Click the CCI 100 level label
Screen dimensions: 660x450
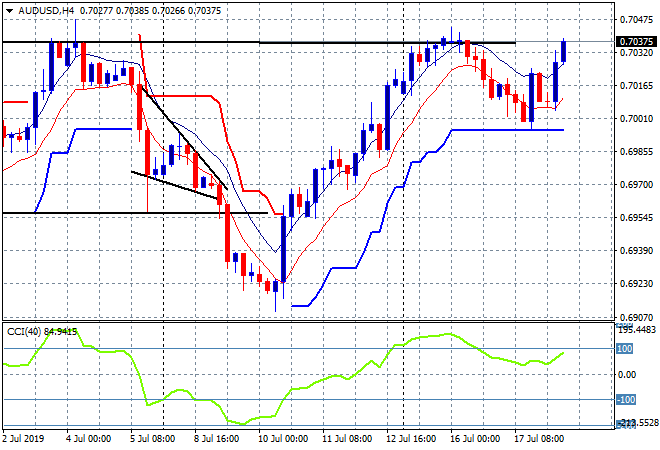[625, 349]
